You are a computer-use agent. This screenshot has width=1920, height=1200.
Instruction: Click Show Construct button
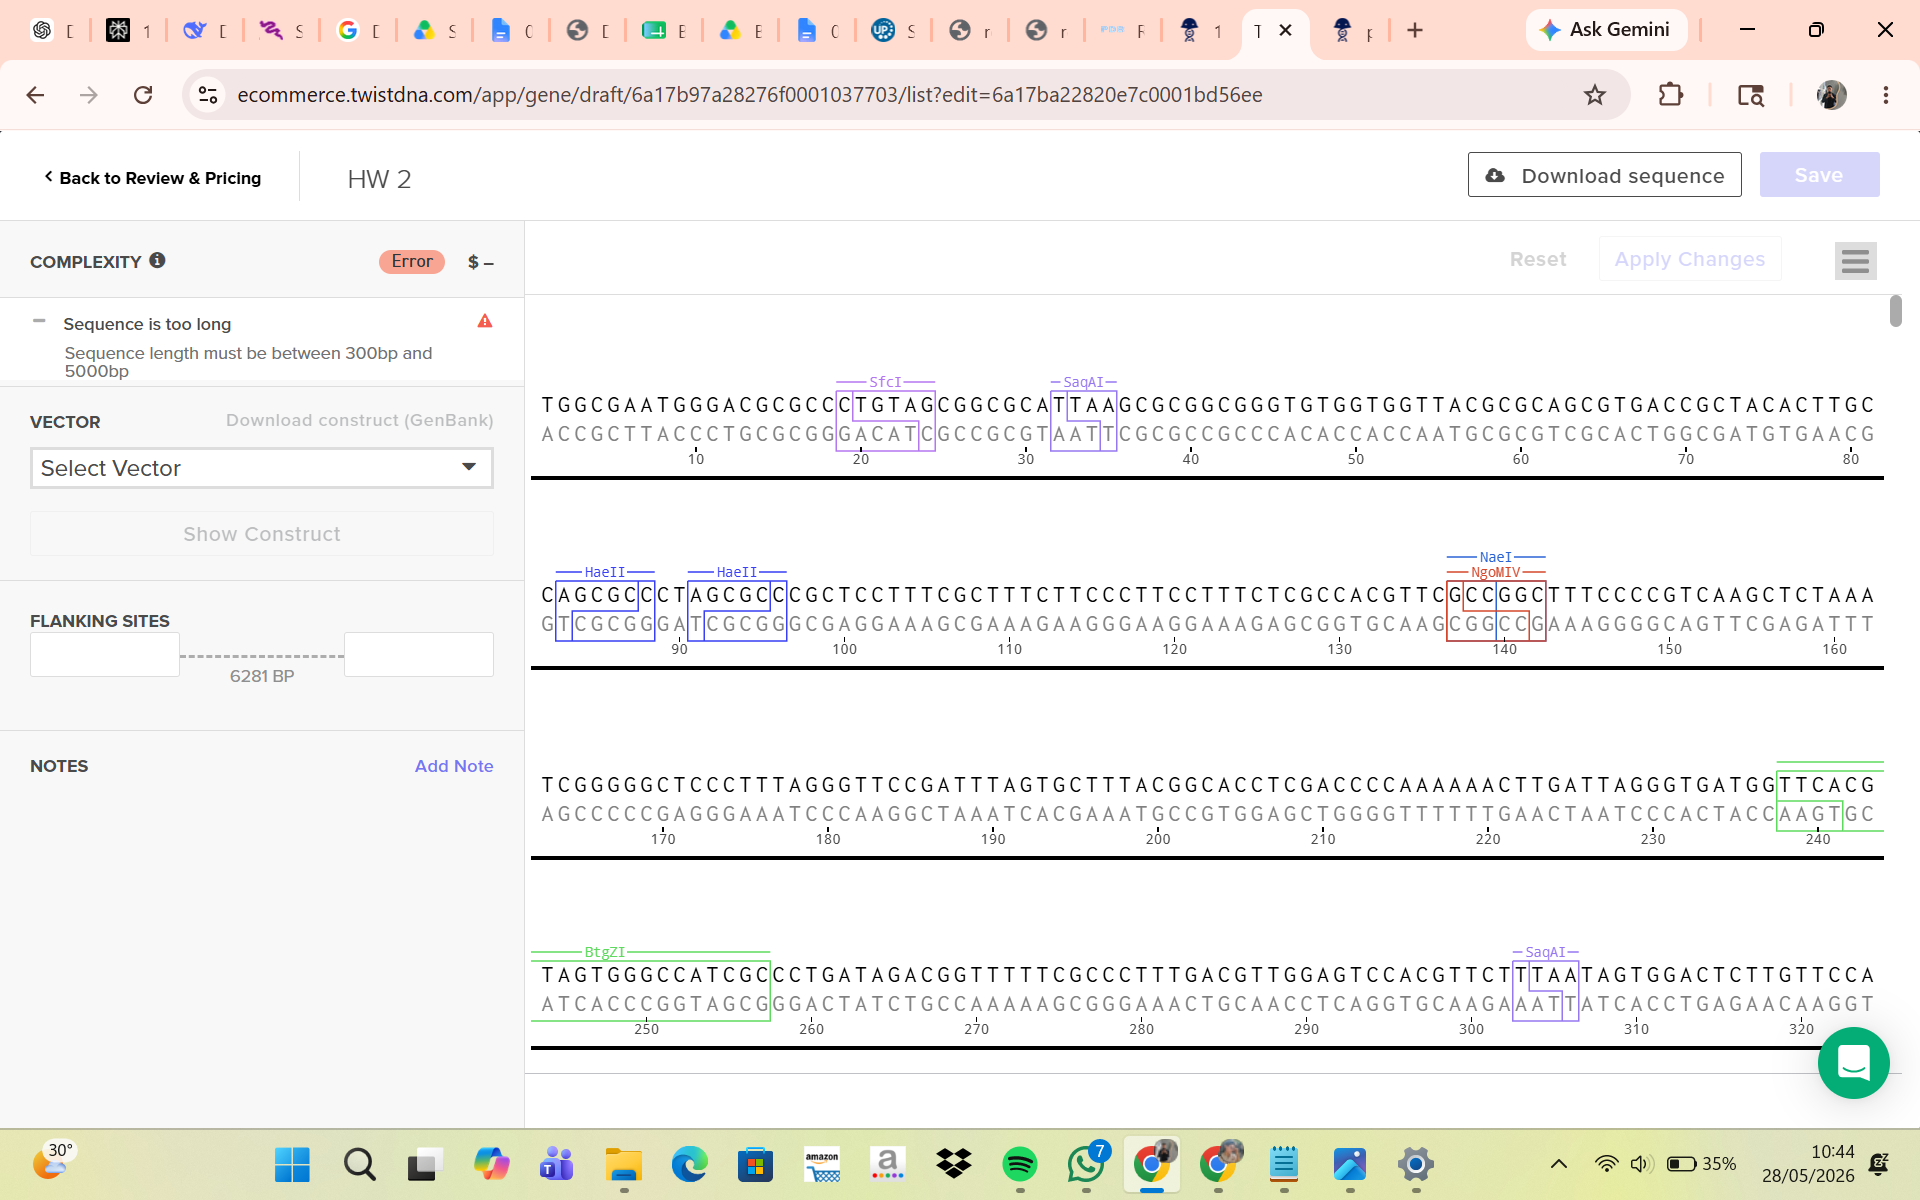tap(262, 534)
